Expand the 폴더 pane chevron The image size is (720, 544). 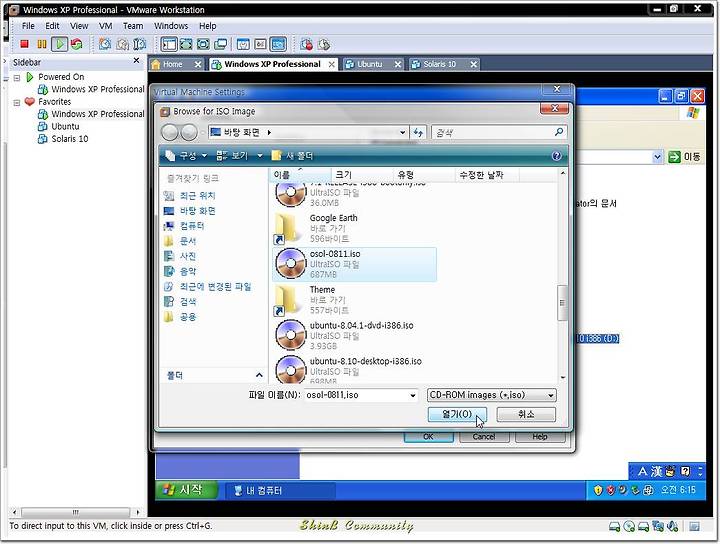(259, 376)
